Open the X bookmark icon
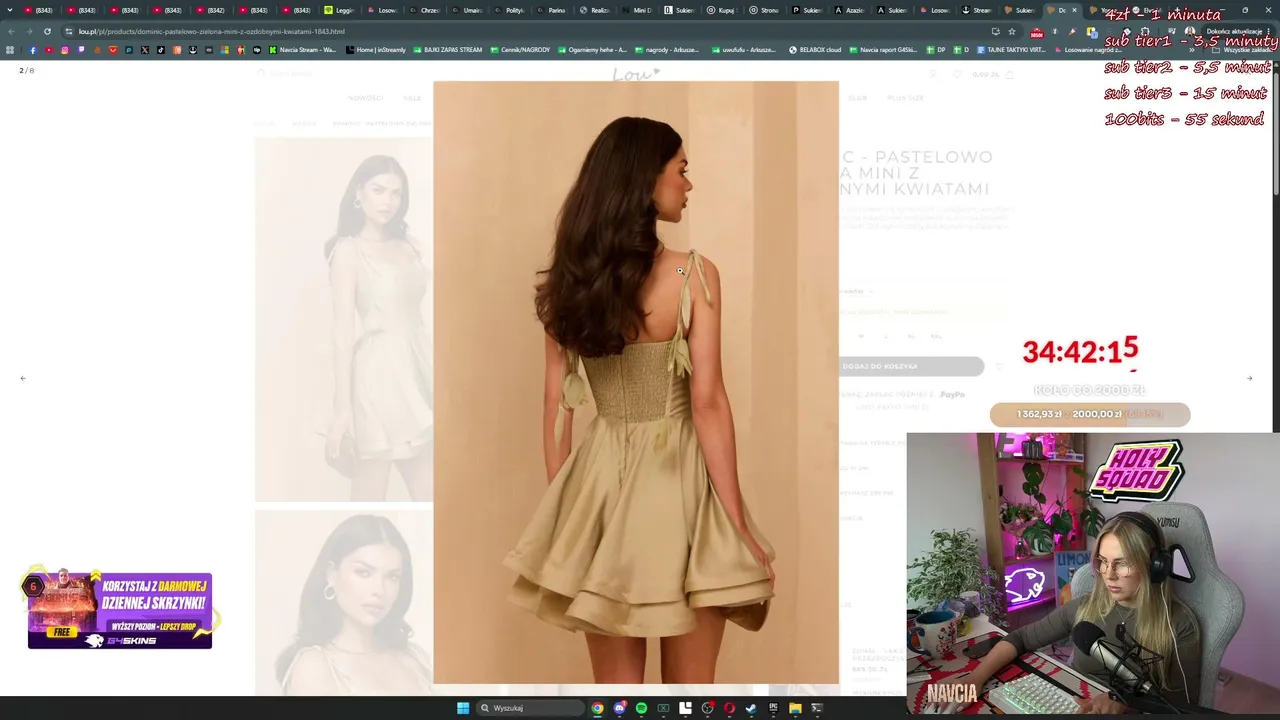This screenshot has width=1280, height=720. (x=145, y=50)
